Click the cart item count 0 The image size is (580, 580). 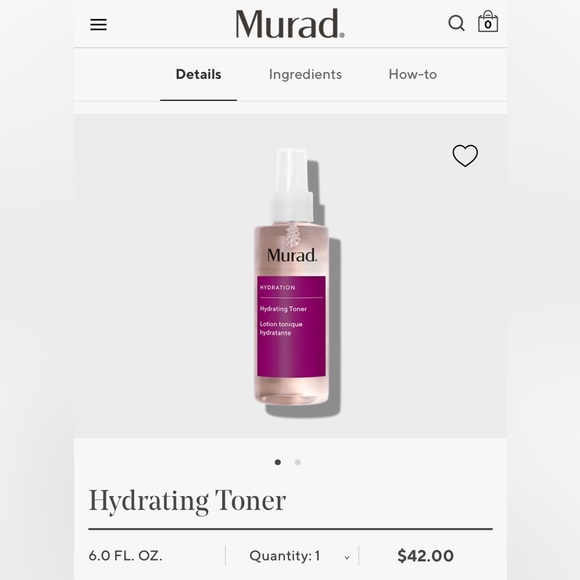click(x=488, y=25)
